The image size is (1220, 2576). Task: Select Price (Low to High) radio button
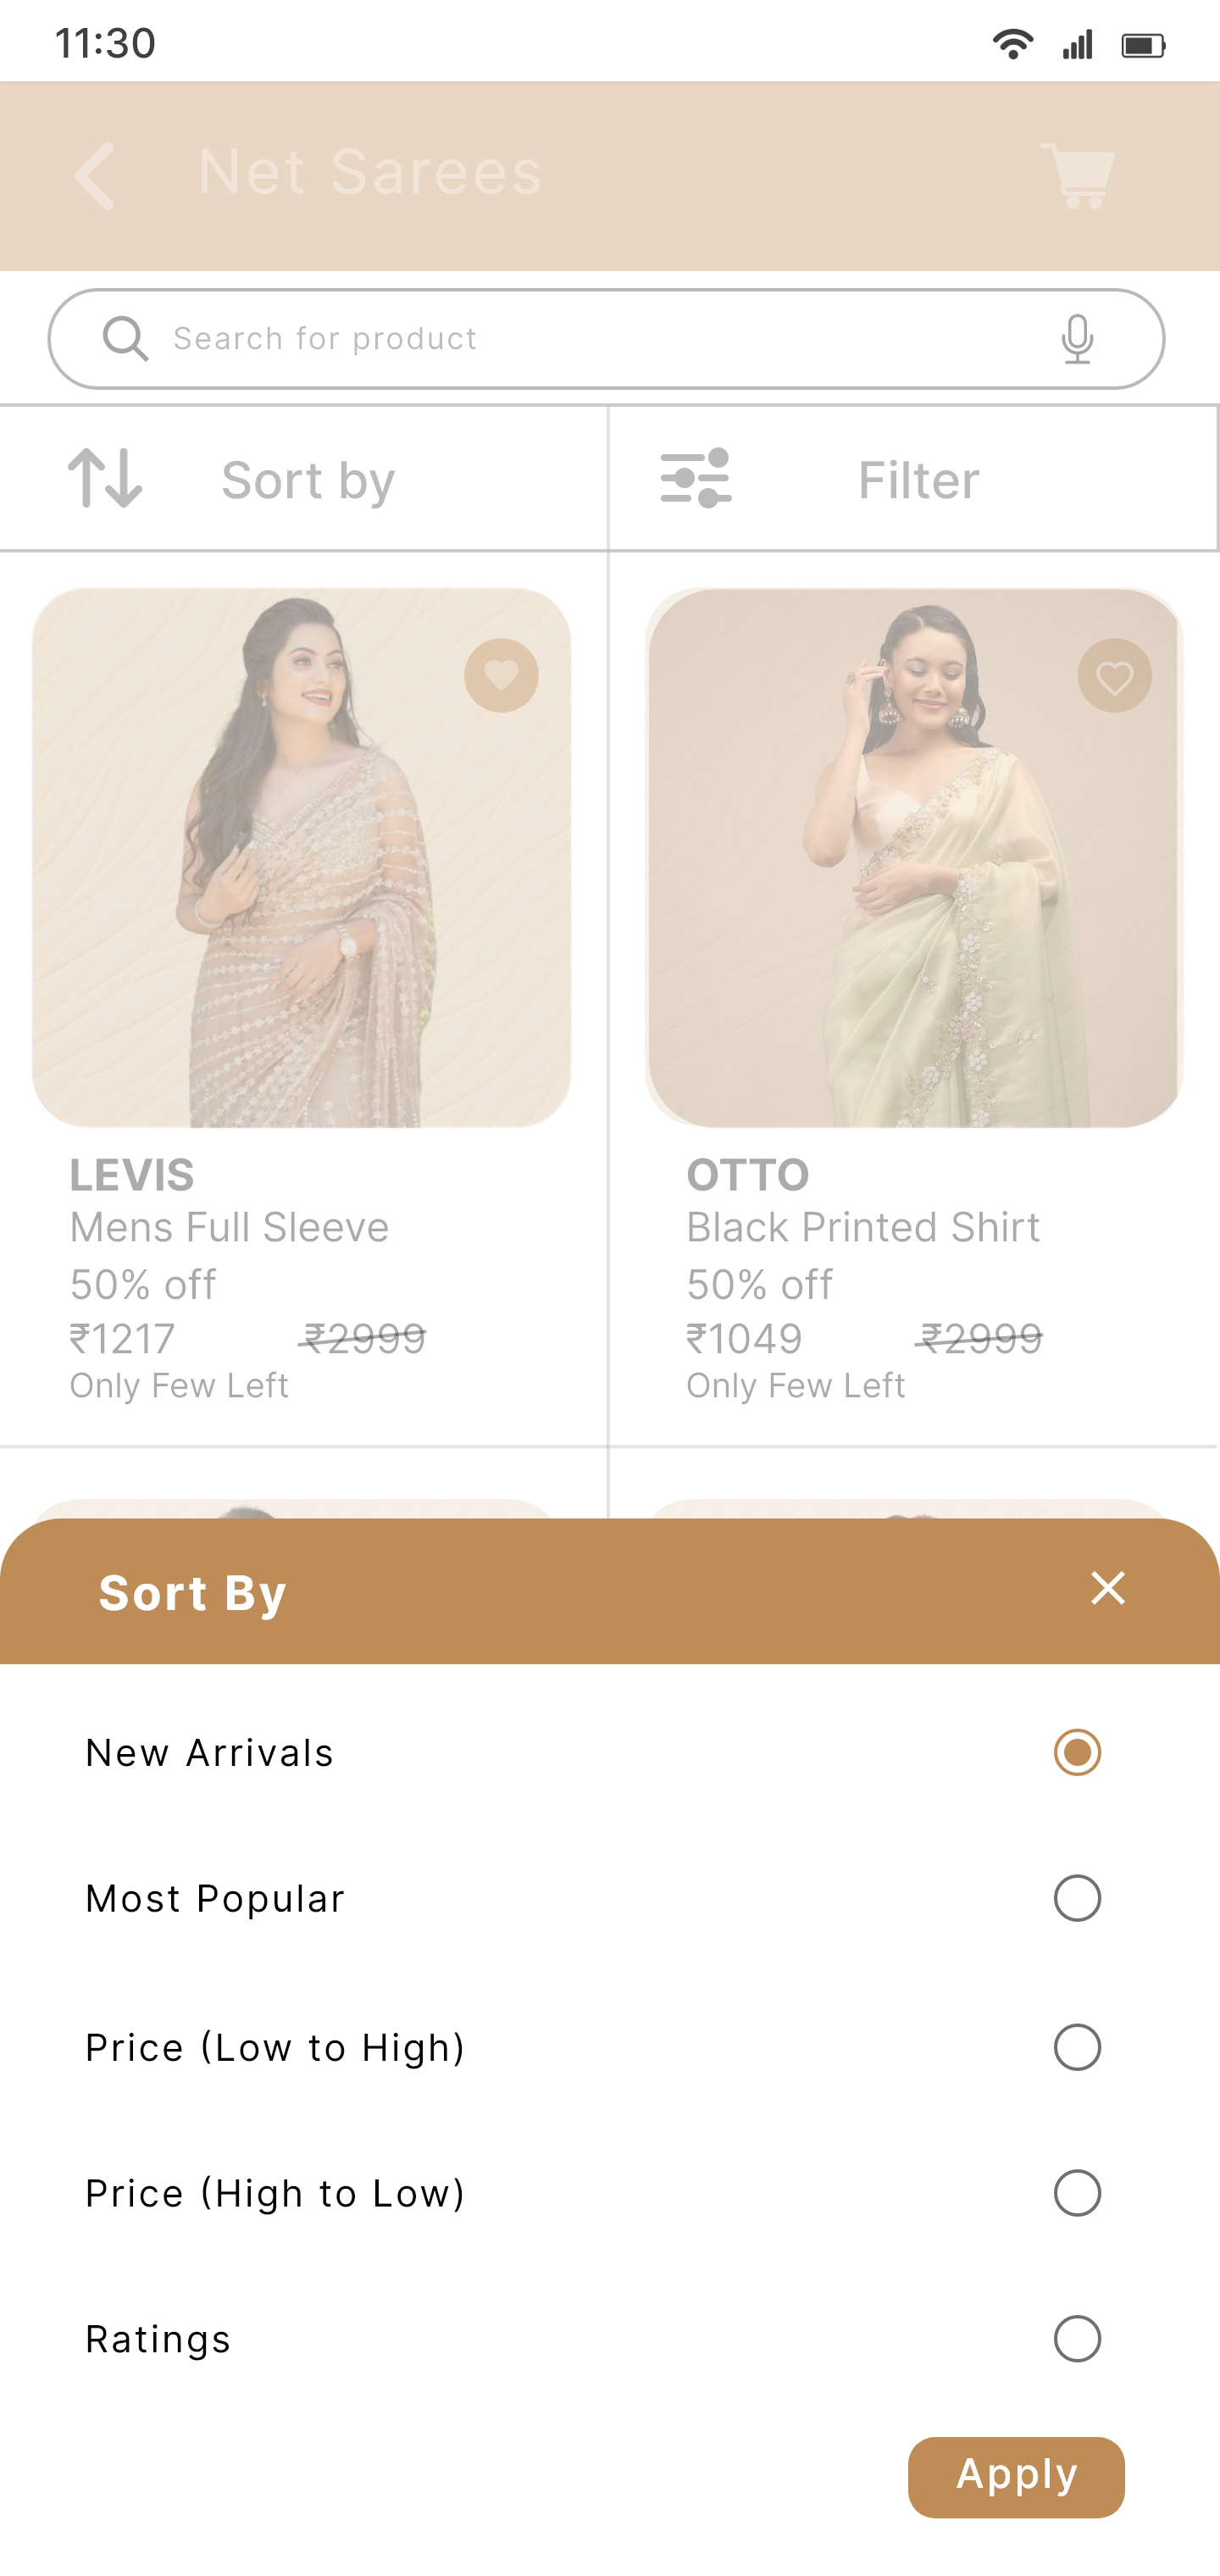pos(1077,2047)
